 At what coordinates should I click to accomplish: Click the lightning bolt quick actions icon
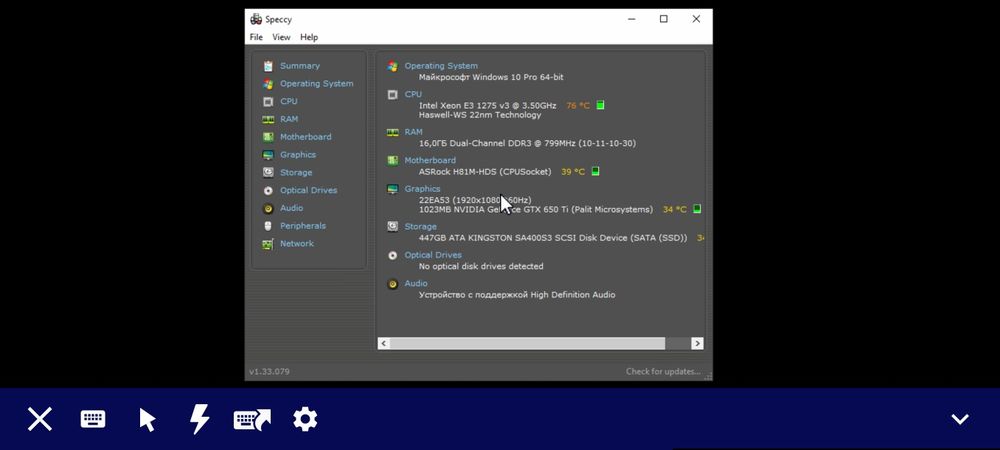click(x=200, y=419)
